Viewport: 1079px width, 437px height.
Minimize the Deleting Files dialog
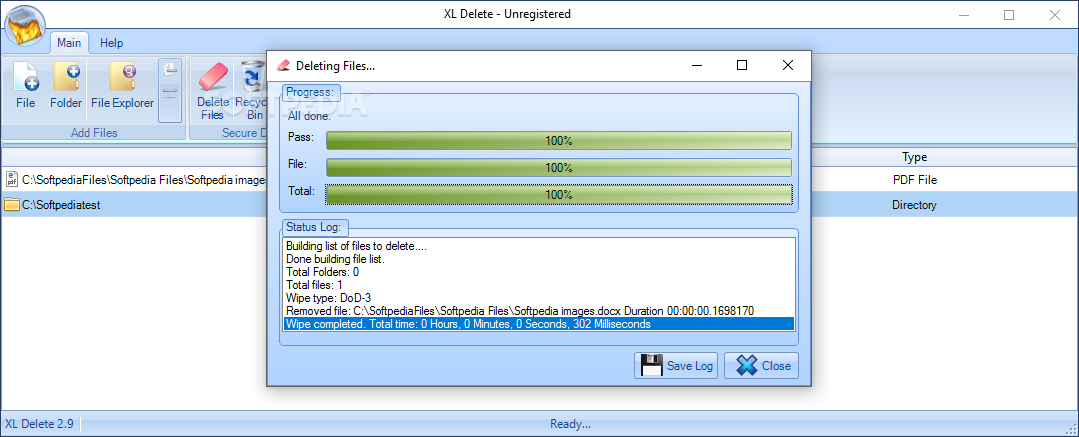pyautogui.click(x=698, y=65)
